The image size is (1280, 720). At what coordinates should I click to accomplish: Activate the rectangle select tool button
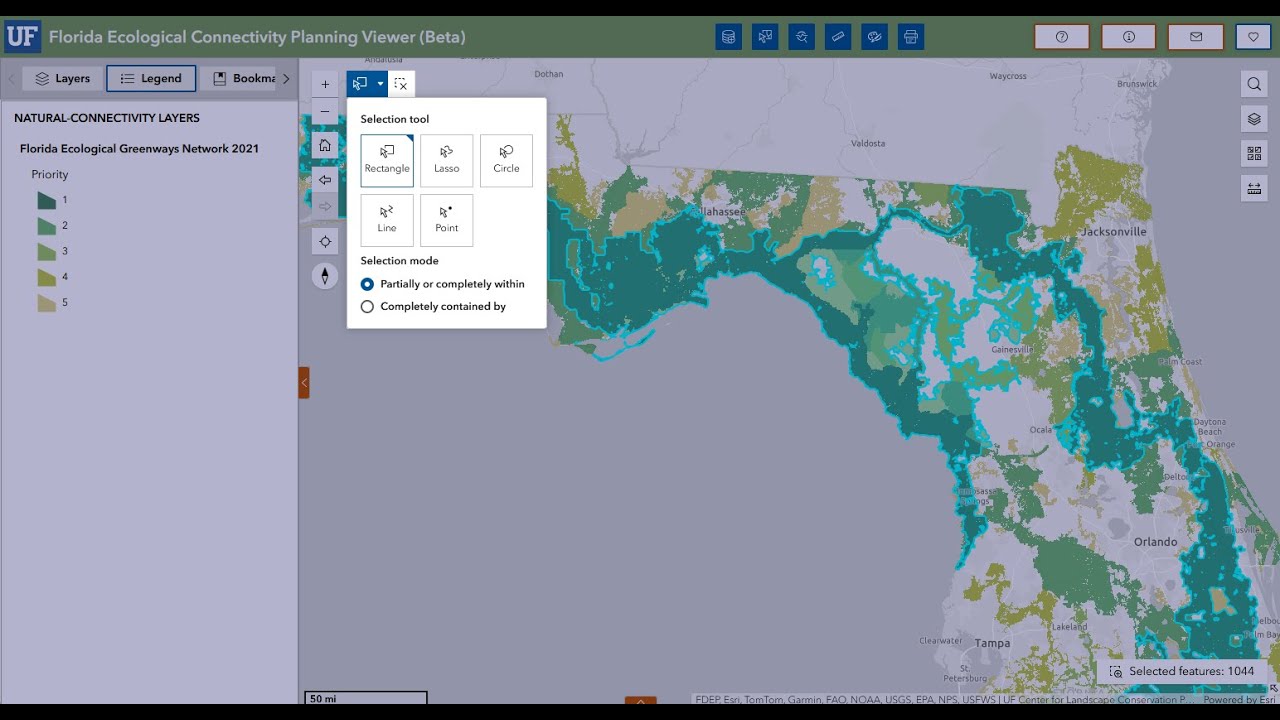point(360,84)
